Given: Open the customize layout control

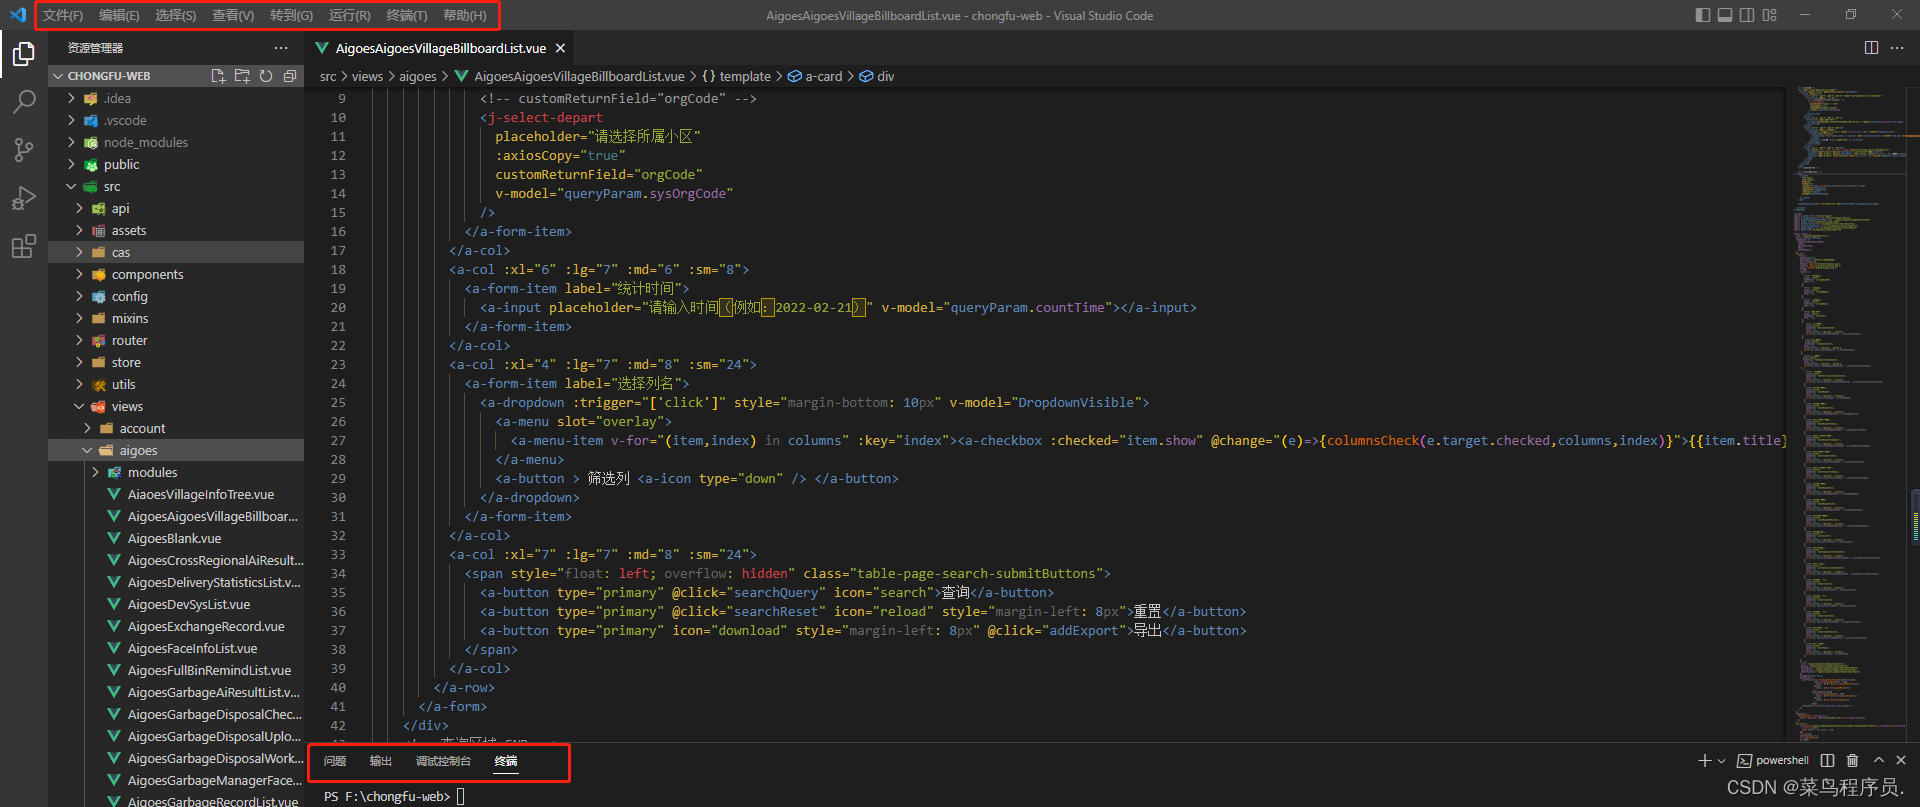Looking at the screenshot, I should (x=1770, y=15).
